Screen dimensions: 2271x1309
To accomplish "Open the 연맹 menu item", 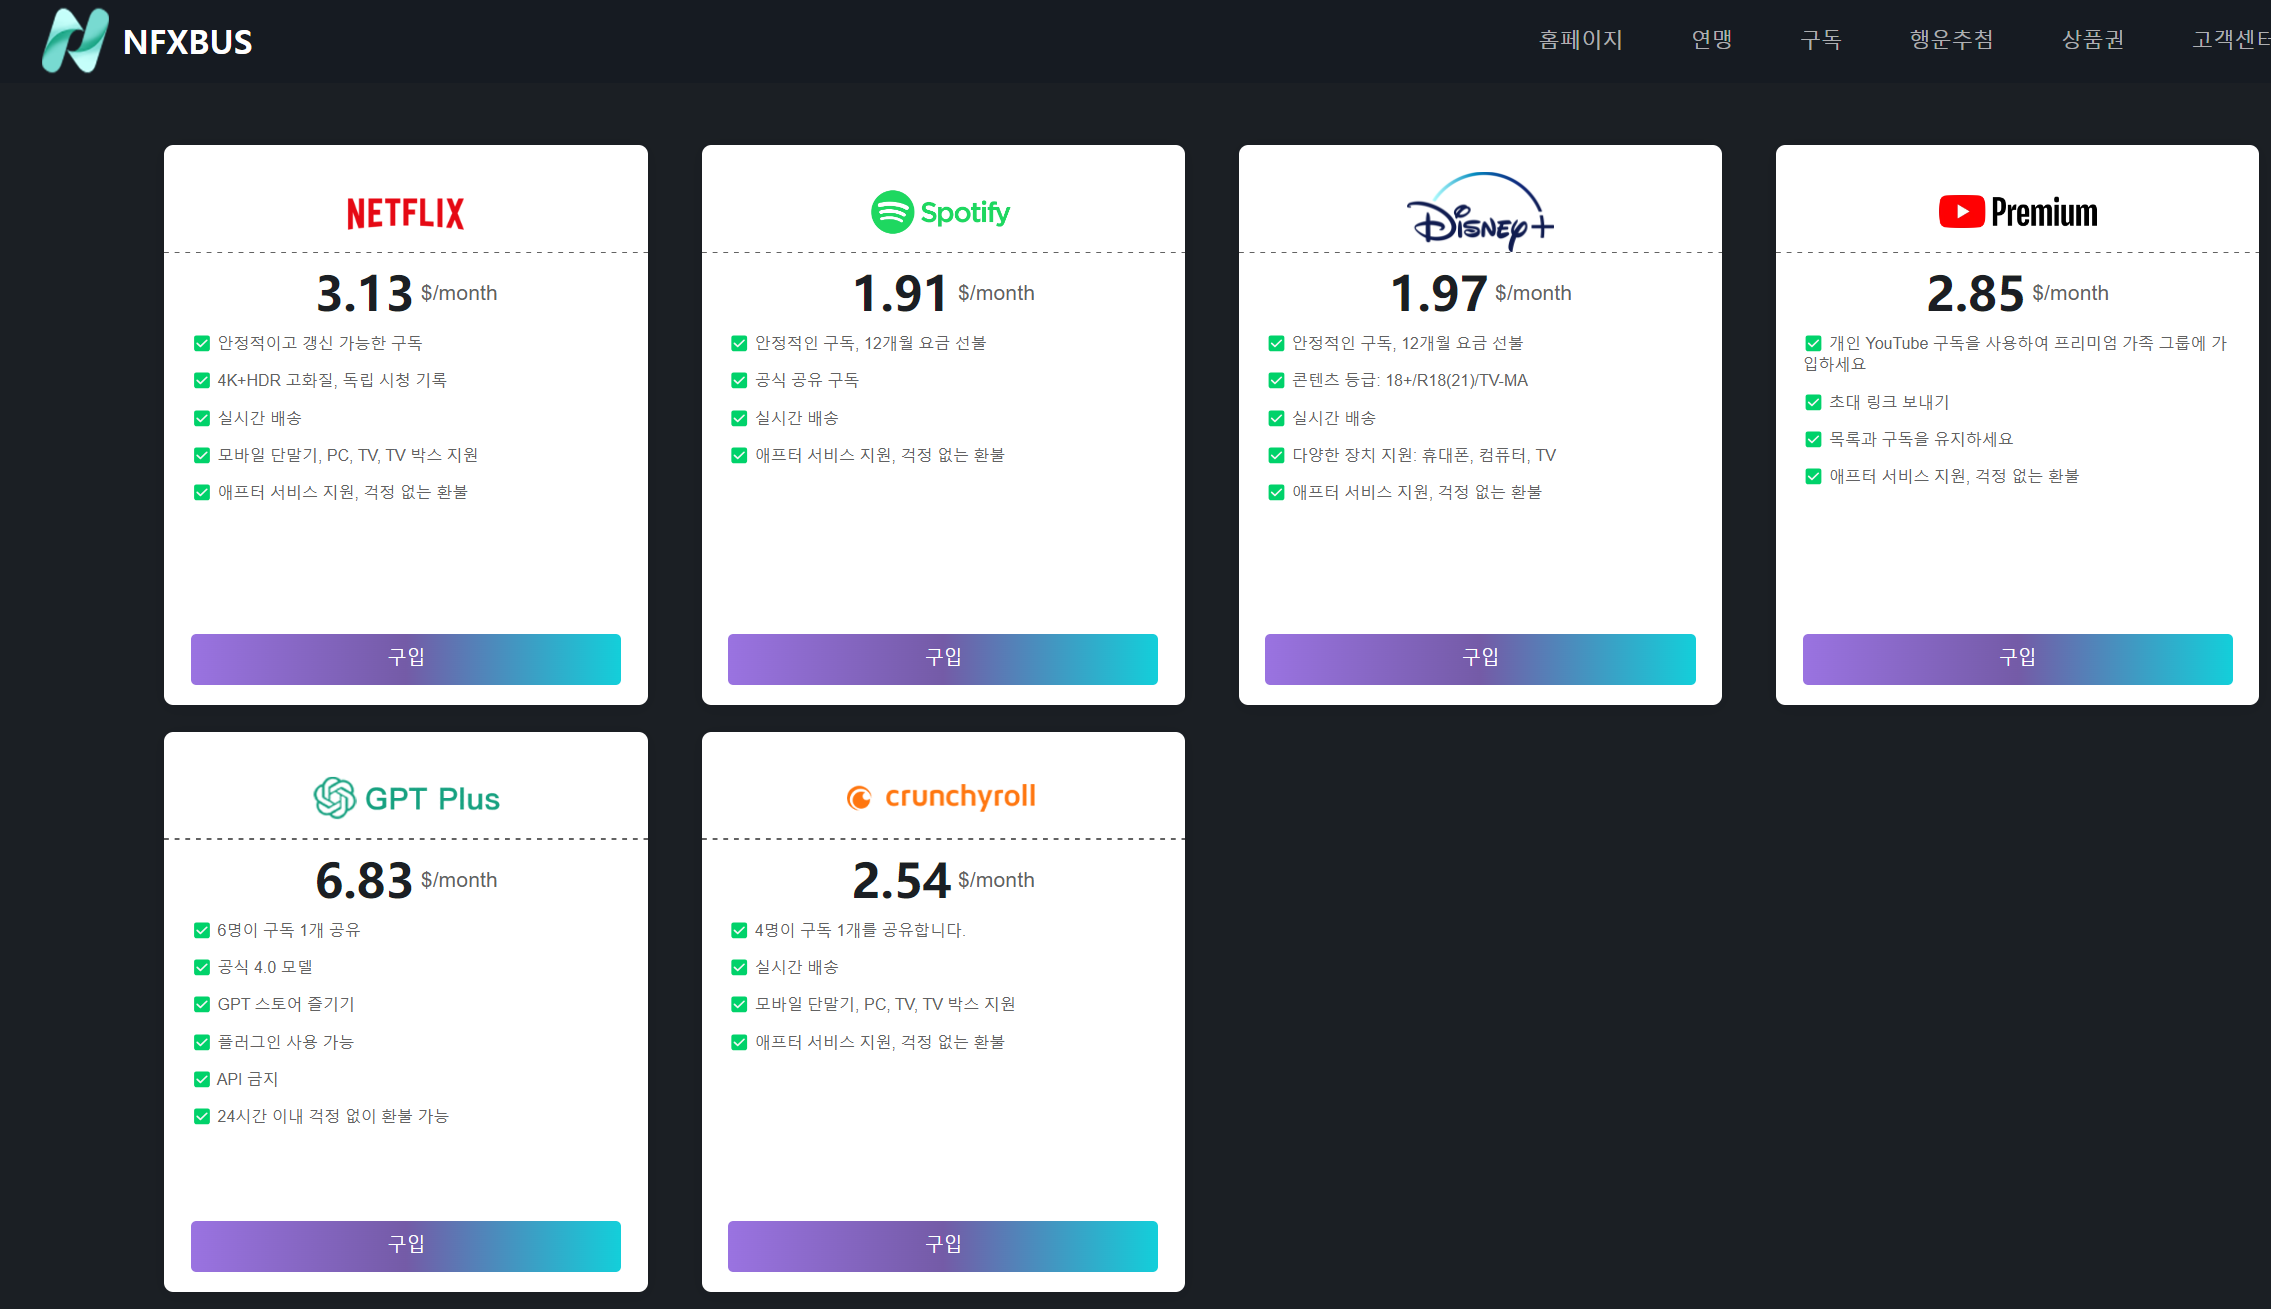I will [1712, 40].
